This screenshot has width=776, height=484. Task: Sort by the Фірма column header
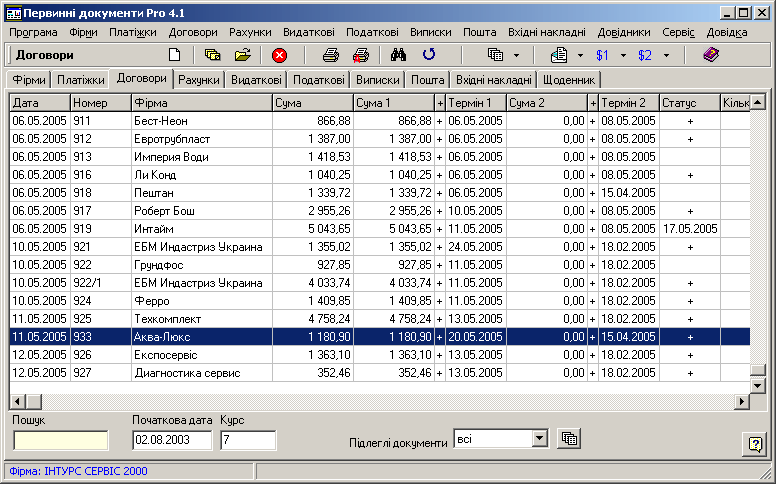(202, 103)
